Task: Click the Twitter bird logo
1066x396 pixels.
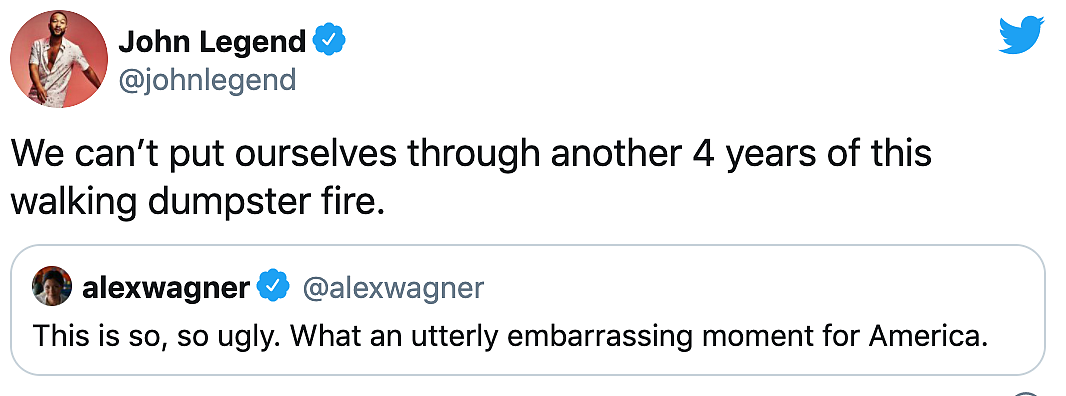Action: [1021, 35]
